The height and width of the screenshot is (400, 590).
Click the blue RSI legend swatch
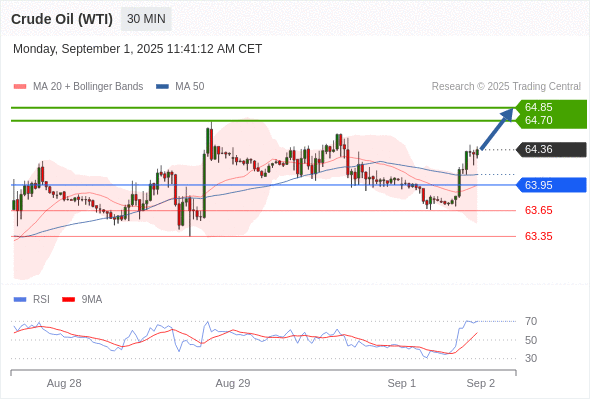20,300
